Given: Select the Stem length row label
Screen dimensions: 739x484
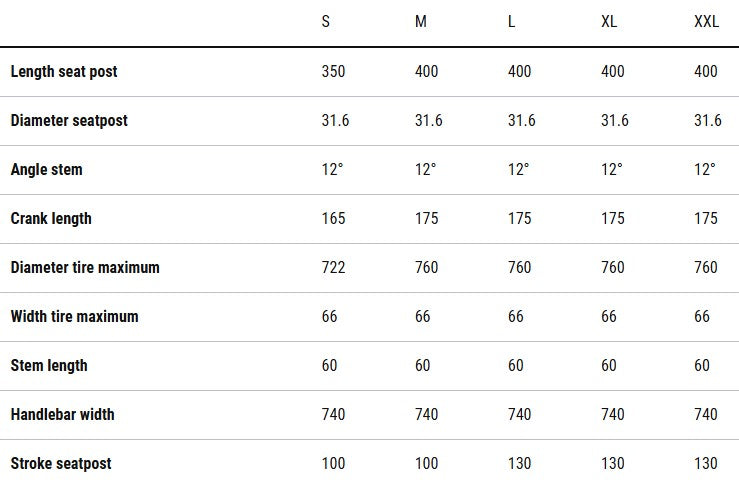Looking at the screenshot, I should pyautogui.click(x=49, y=366).
